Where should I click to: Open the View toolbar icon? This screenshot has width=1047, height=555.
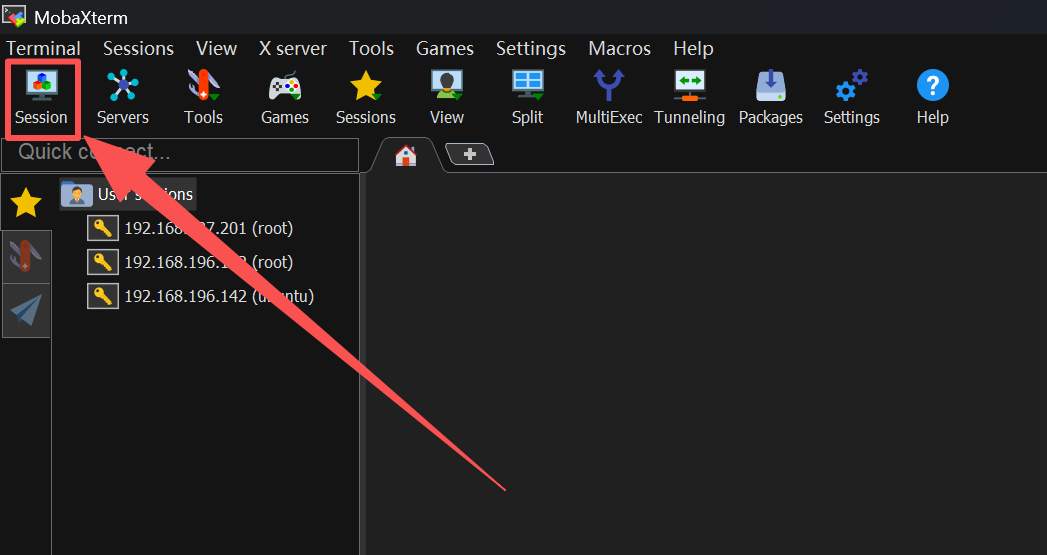[x=447, y=98]
